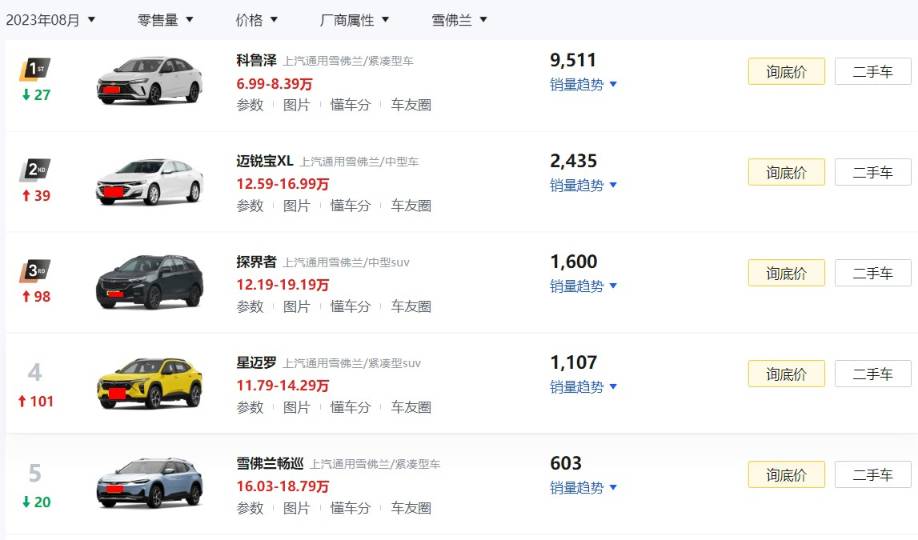The width and height of the screenshot is (918, 540).
Task: Click the 2nd place rank badge icon
Action: 35,170
